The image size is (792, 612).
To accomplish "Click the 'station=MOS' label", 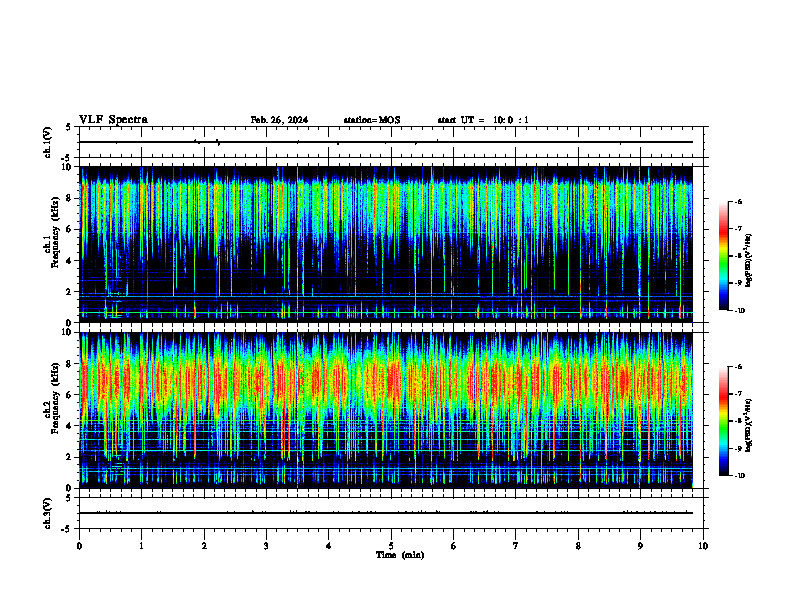I will coord(372,120).
